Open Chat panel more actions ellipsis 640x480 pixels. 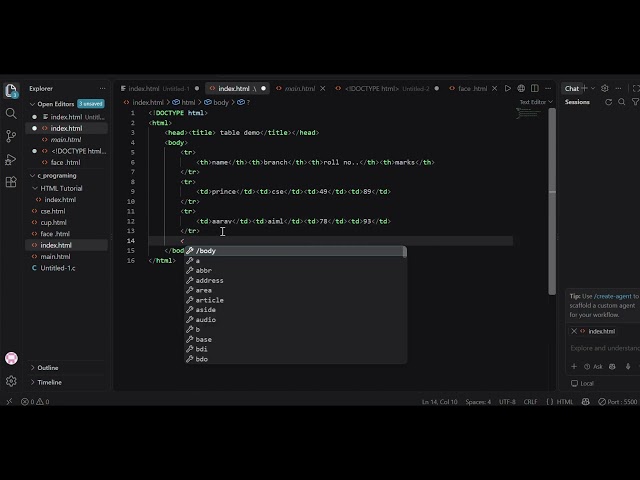618,88
